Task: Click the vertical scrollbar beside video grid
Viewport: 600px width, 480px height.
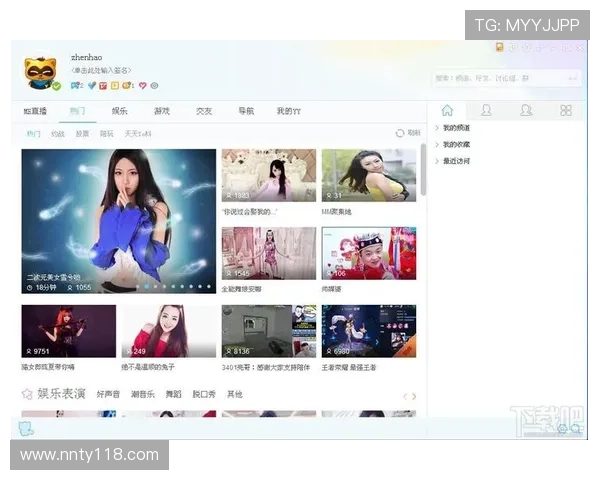Action: pos(423,170)
